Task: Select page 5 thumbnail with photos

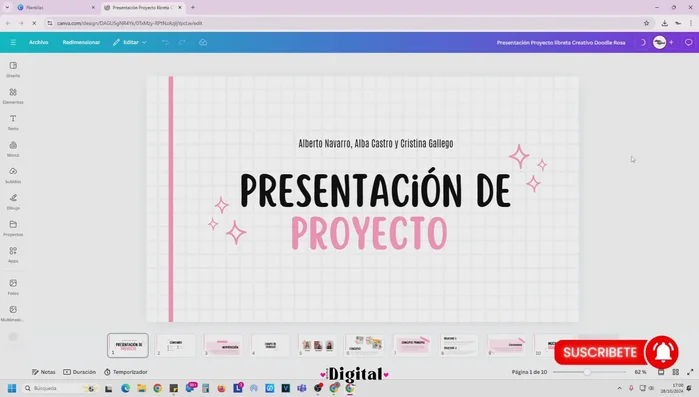Action: (317, 345)
